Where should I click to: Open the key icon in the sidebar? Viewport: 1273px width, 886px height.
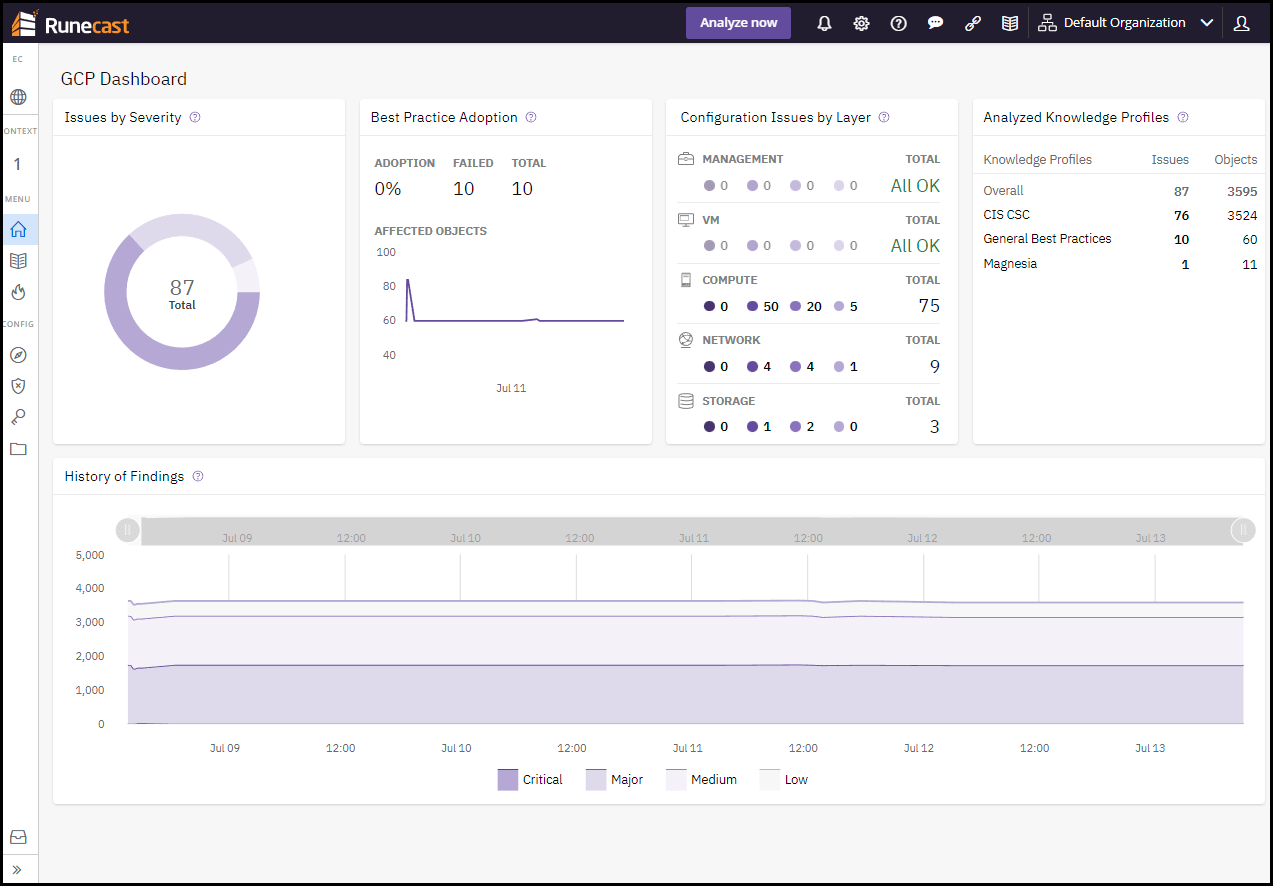coord(18,417)
